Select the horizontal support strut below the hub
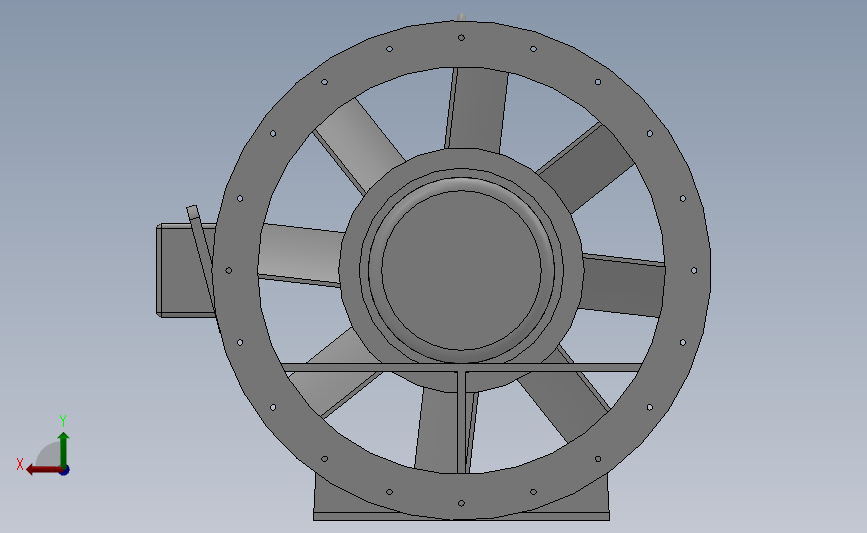Image resolution: width=867 pixels, height=533 pixels. (x=461, y=367)
